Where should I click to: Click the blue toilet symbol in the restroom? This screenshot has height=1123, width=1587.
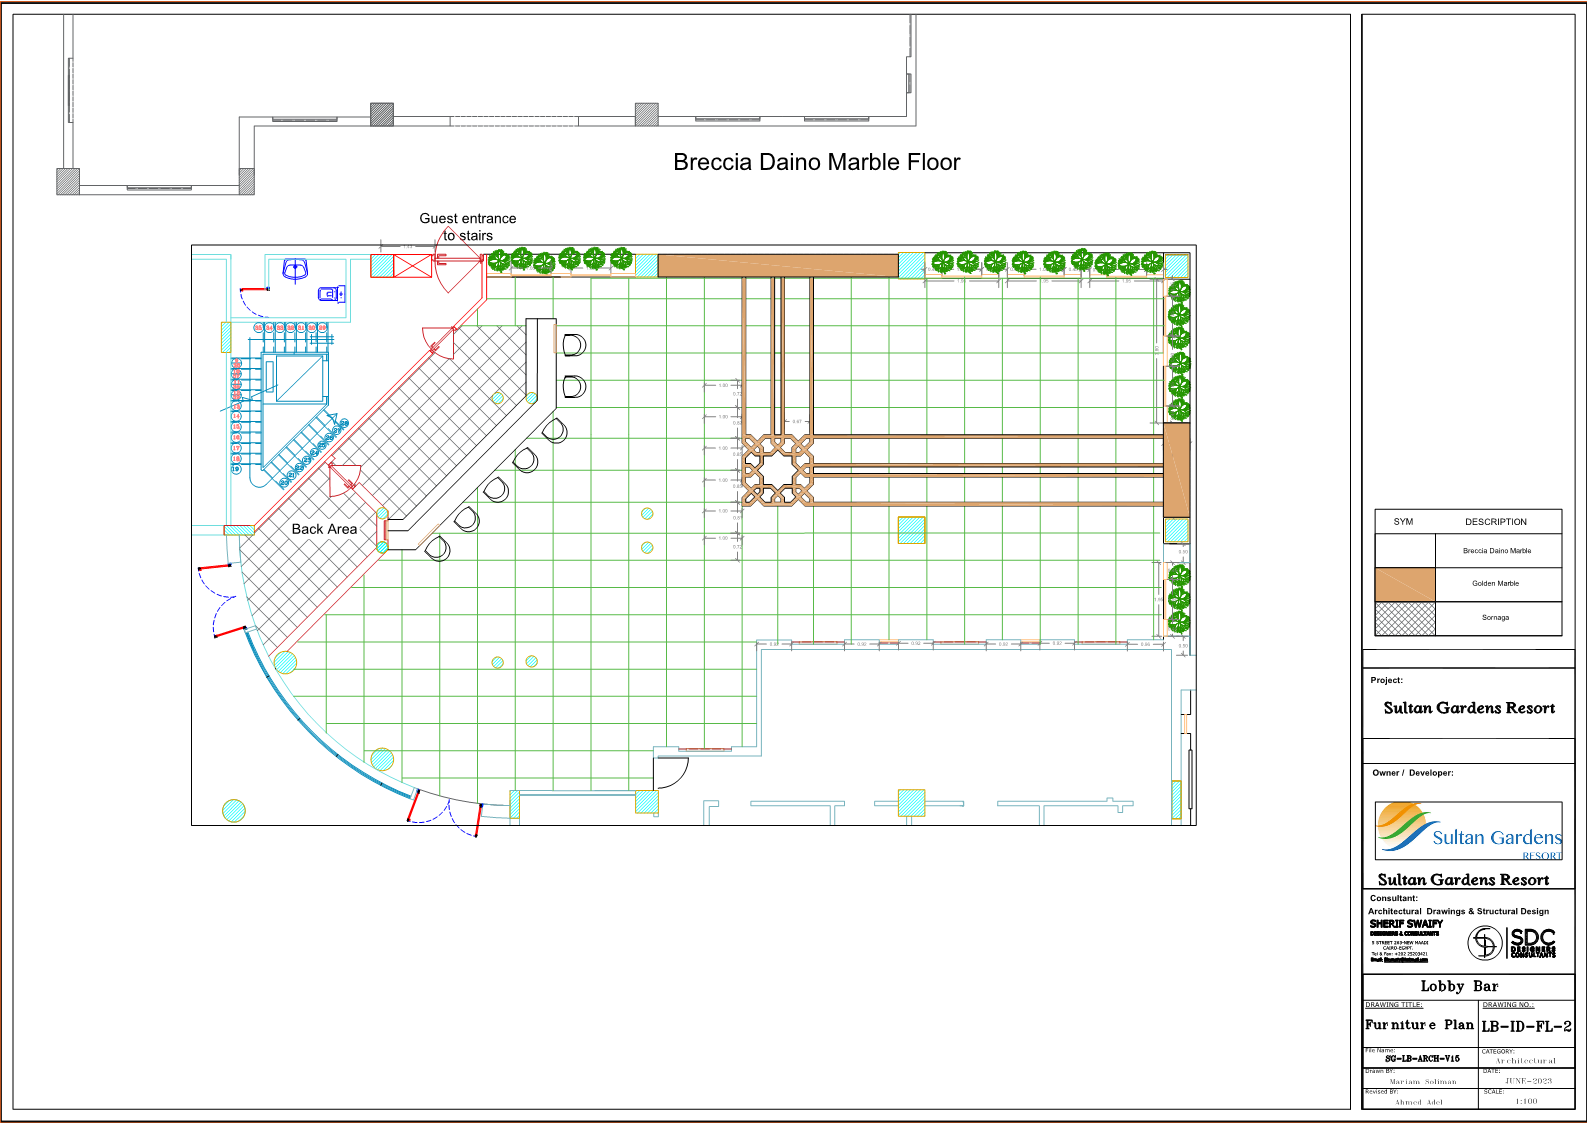(x=331, y=293)
